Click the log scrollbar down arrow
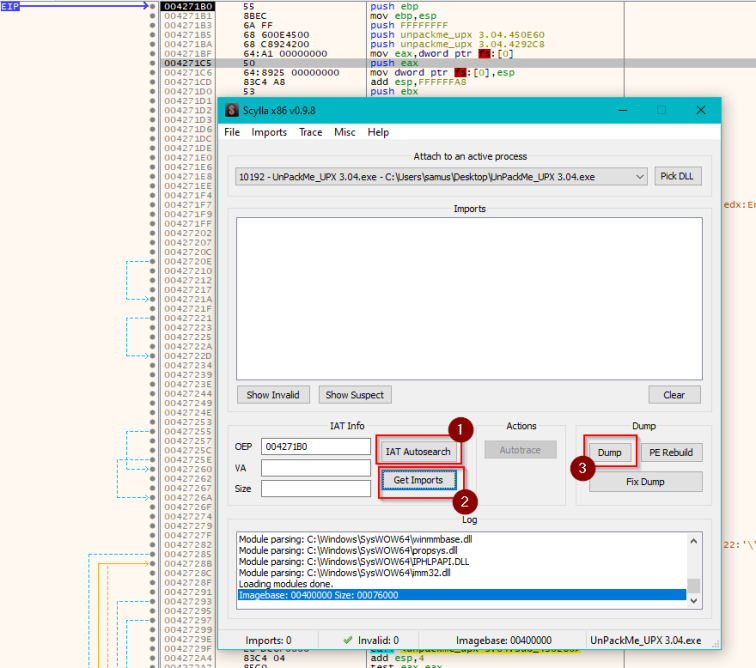Image resolution: width=756 pixels, height=668 pixels. pyautogui.click(x=693, y=600)
